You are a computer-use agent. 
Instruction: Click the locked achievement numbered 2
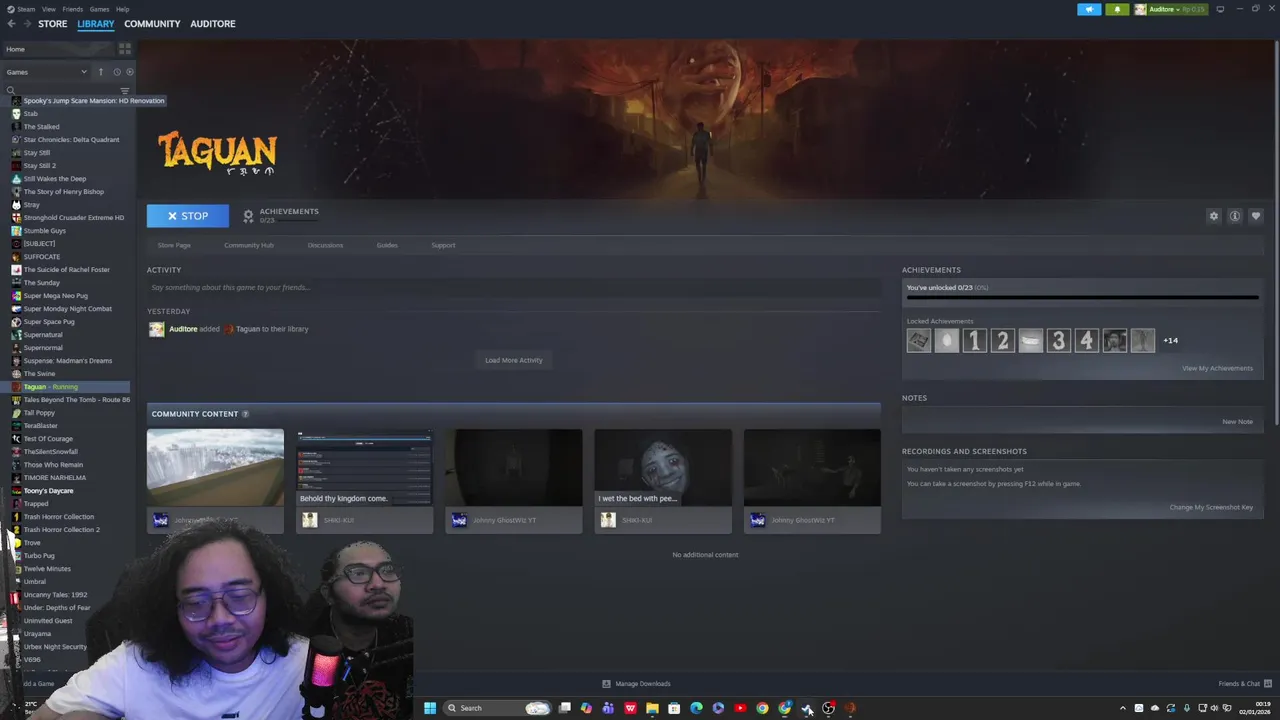pyautogui.click(x=1003, y=341)
